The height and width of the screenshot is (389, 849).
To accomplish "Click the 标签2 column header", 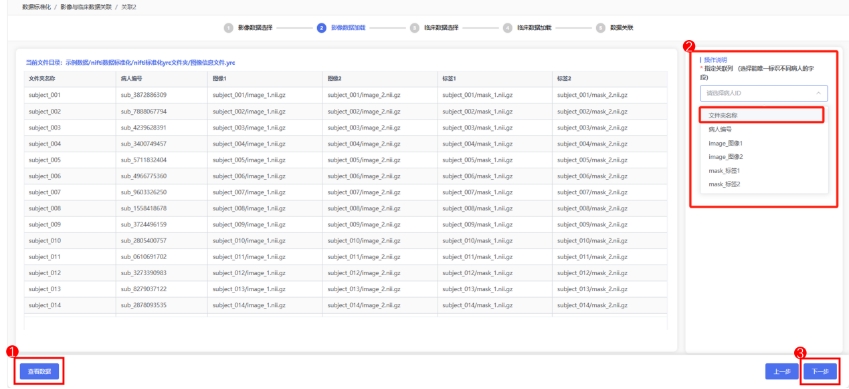I will click(x=610, y=79).
